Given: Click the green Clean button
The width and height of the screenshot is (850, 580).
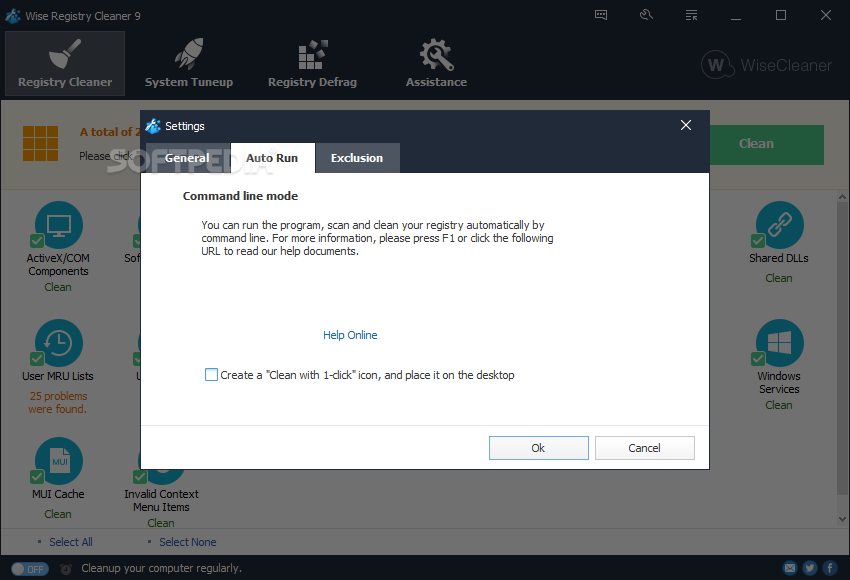Looking at the screenshot, I should pos(767,144).
